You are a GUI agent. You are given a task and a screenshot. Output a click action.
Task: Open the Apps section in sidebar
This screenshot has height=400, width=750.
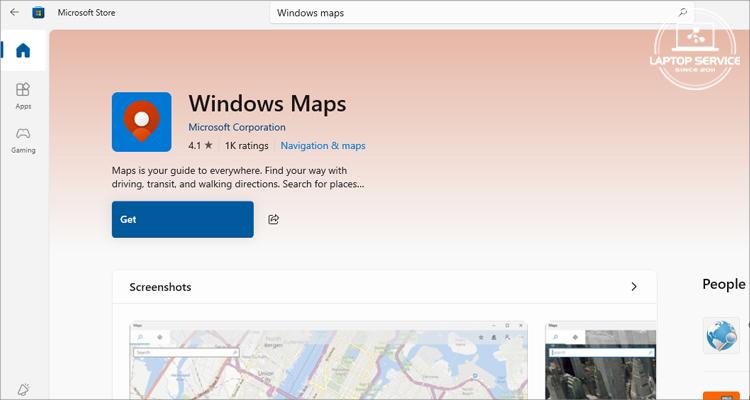point(23,96)
